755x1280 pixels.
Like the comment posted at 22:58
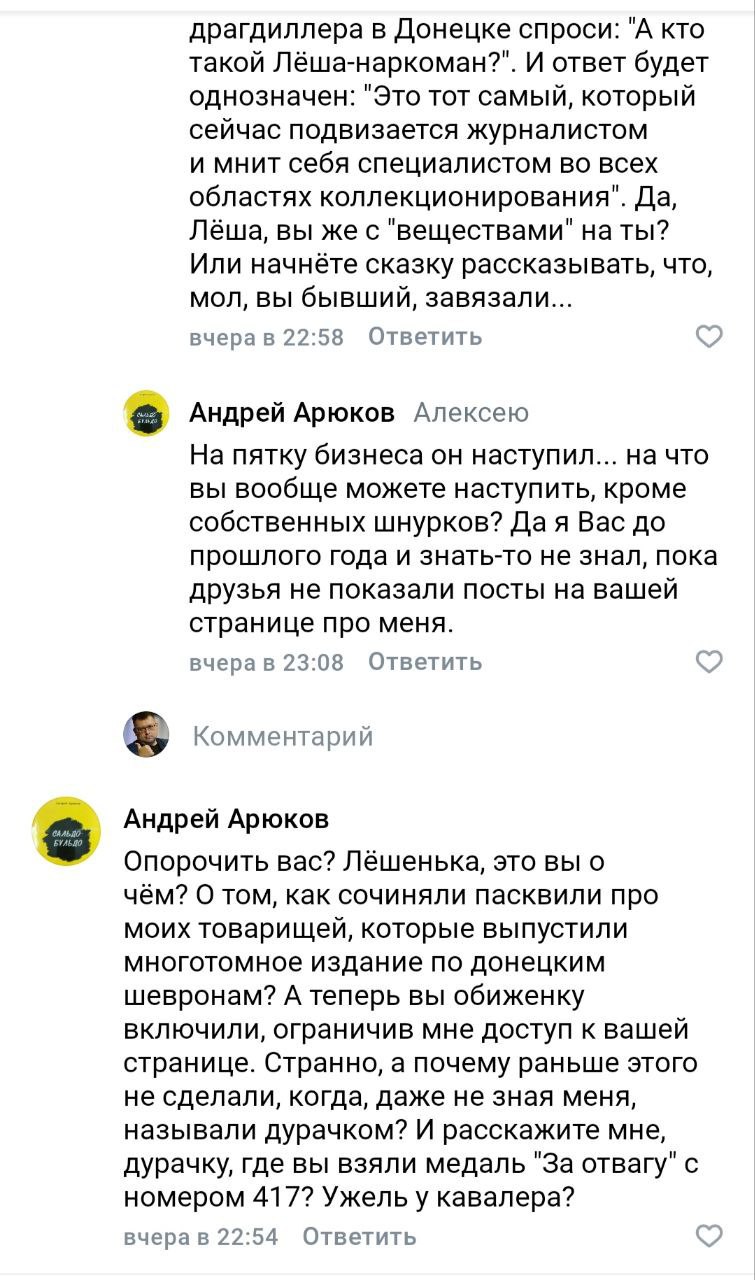(x=709, y=337)
